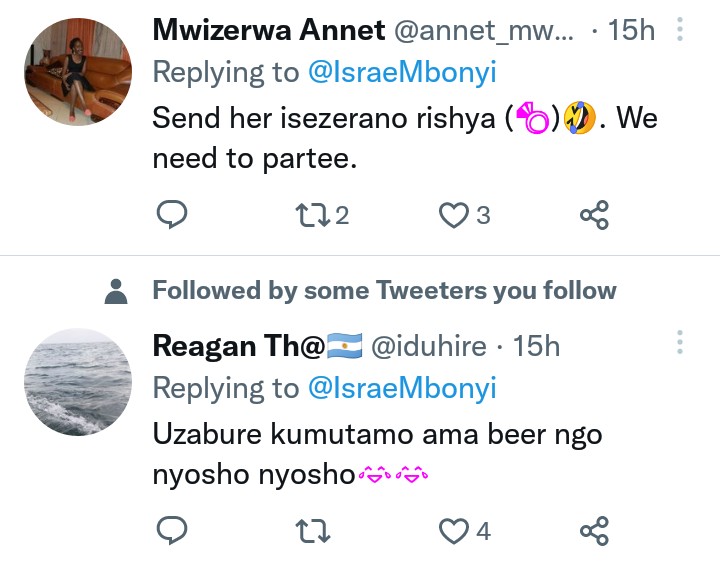
Task: Open Reagan Th@'s ocean profile picture
Action: point(77,382)
